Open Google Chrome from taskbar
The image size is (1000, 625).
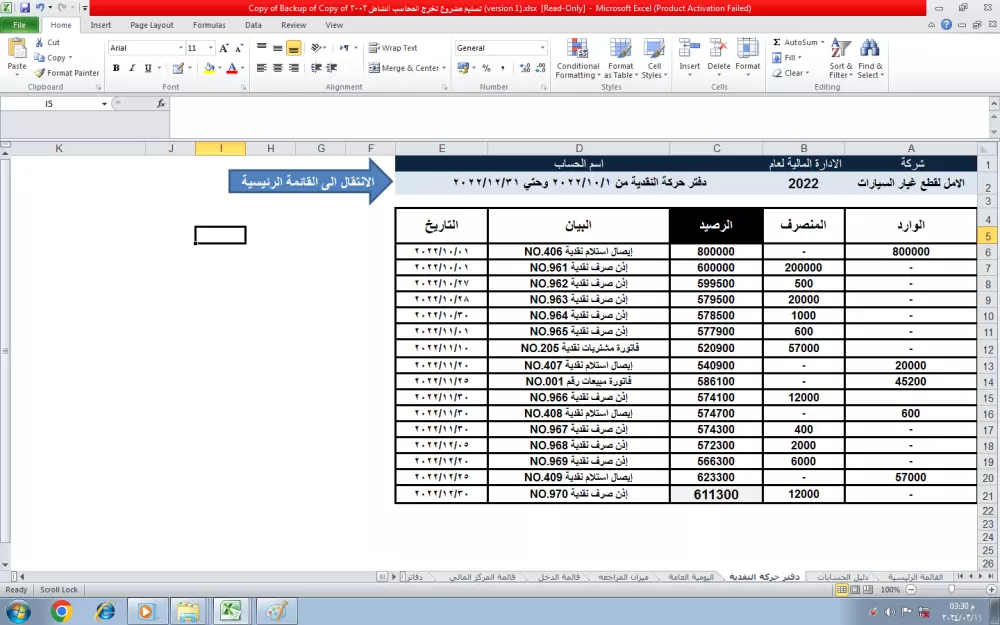point(61,612)
